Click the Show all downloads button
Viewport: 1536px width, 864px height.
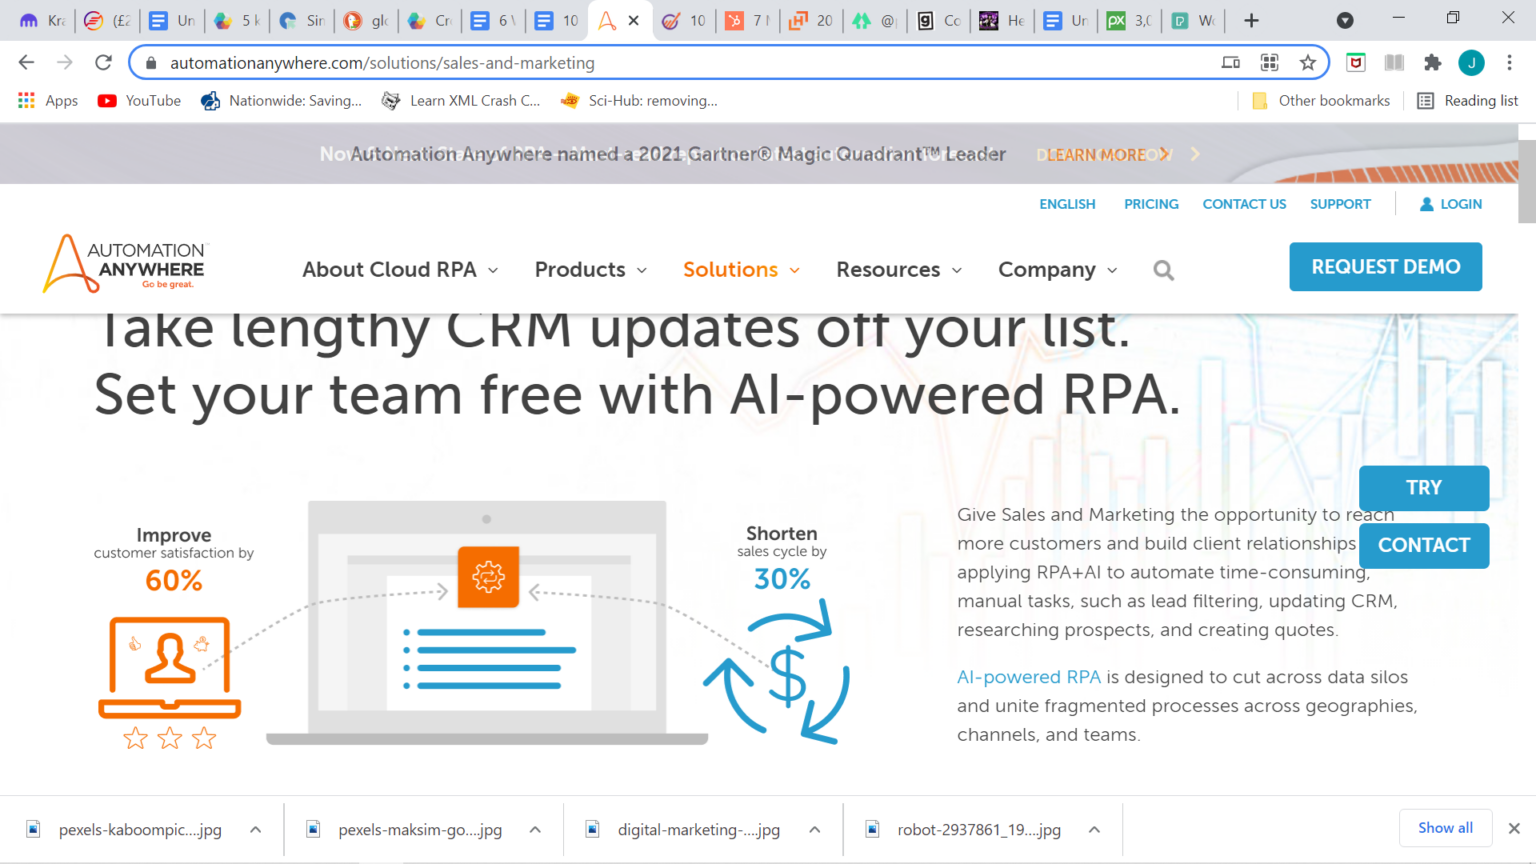(x=1446, y=827)
